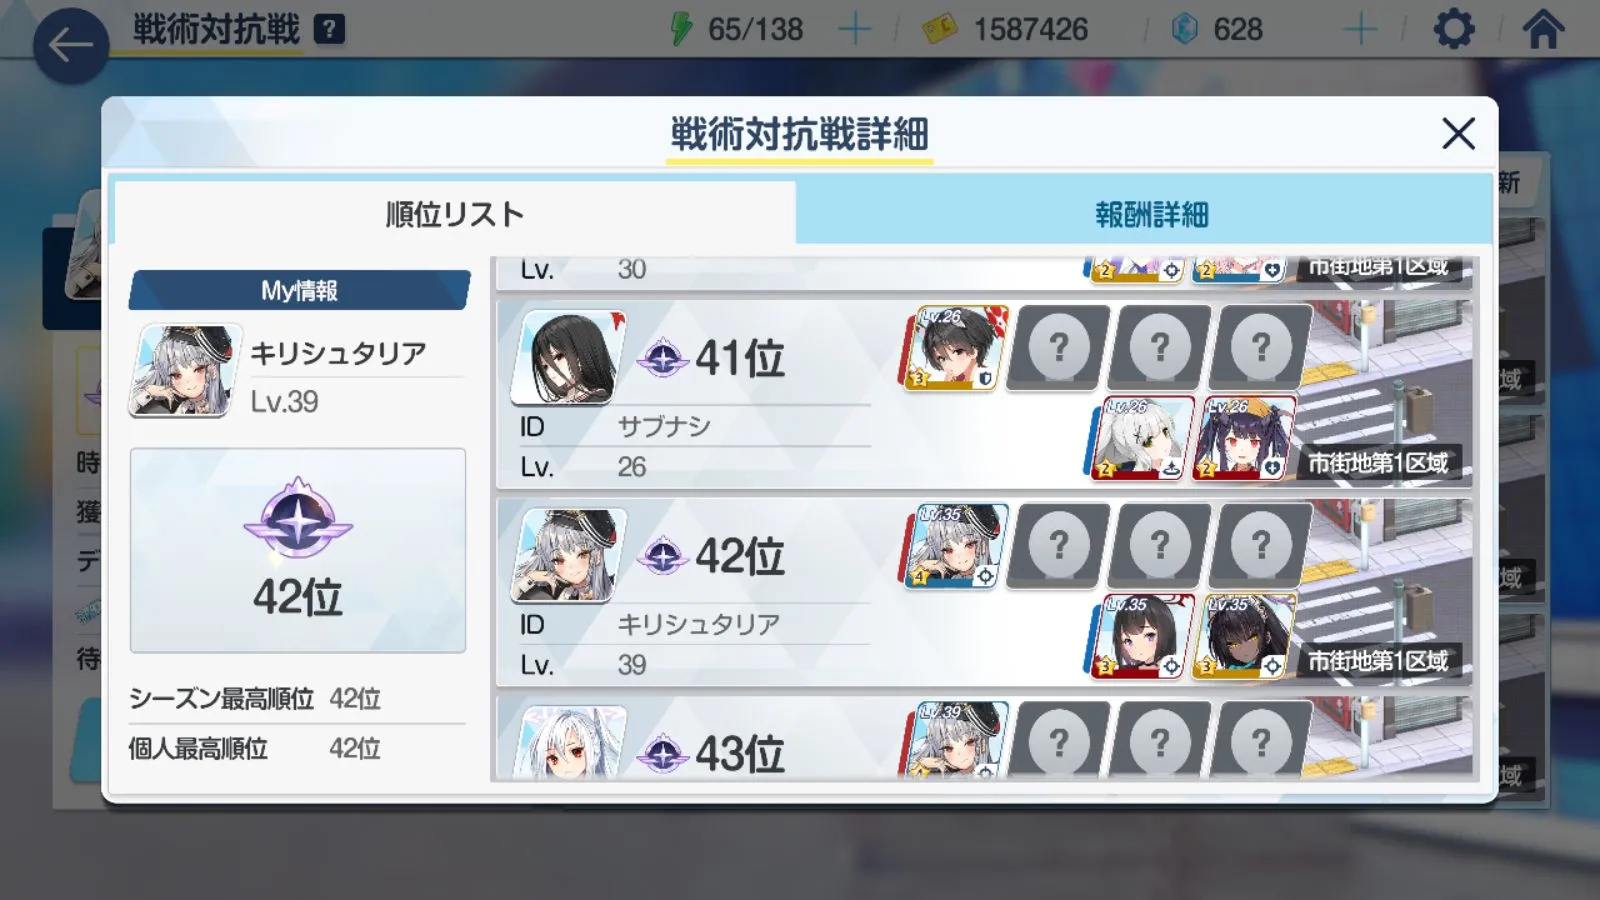Close the 戦術対抗戦詳細 dialog

click(1458, 133)
